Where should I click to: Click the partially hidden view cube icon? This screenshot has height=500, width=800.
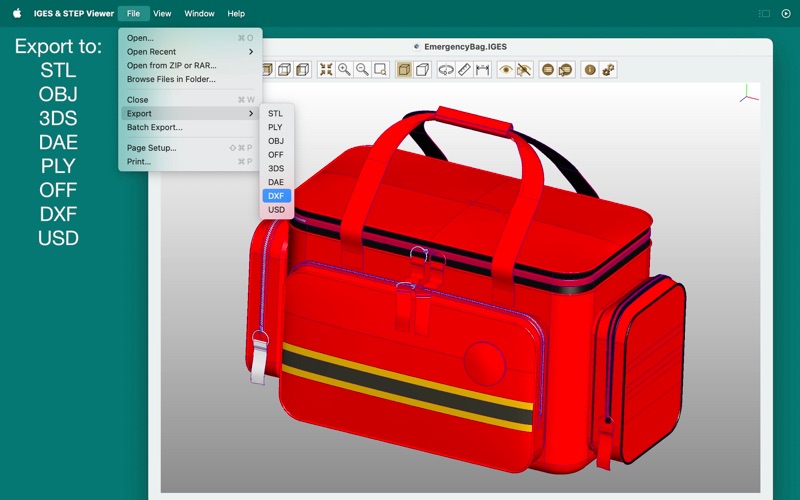pos(268,69)
